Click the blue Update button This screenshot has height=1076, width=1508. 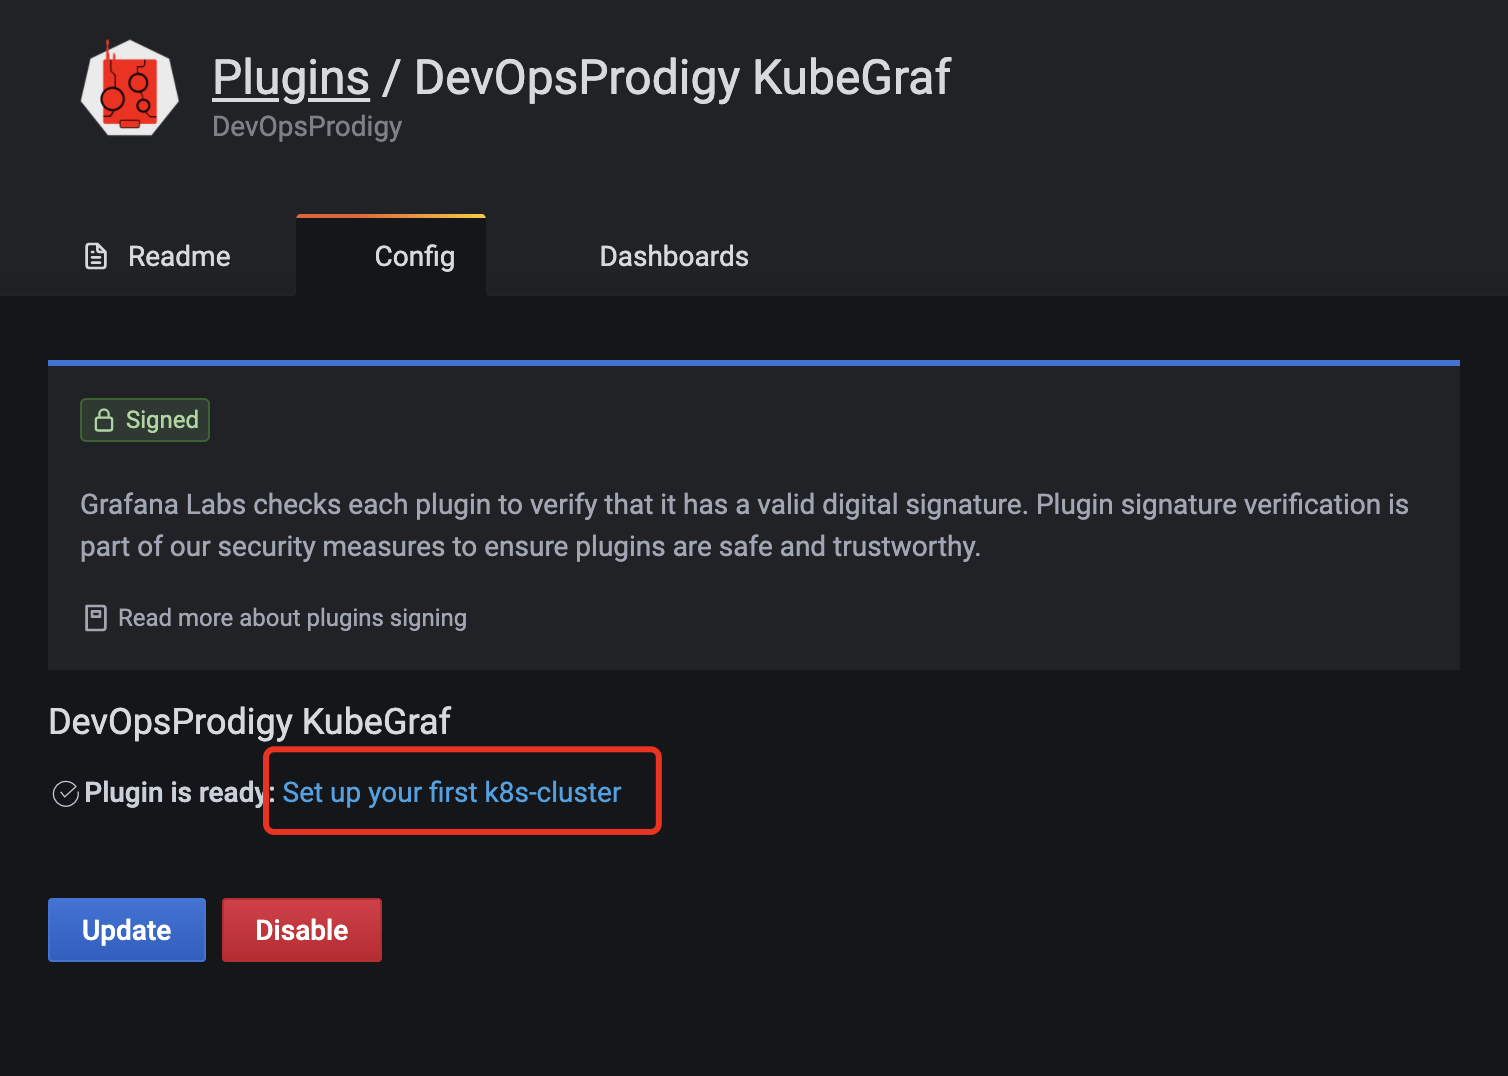click(x=127, y=930)
